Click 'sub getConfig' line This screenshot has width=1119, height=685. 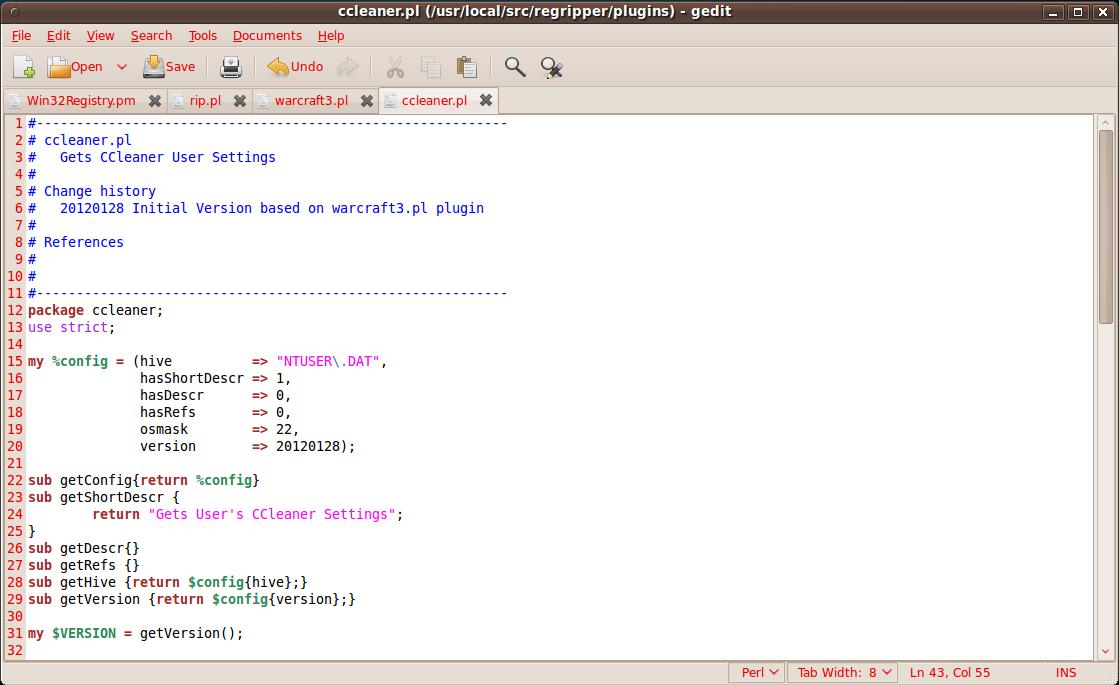point(143,480)
